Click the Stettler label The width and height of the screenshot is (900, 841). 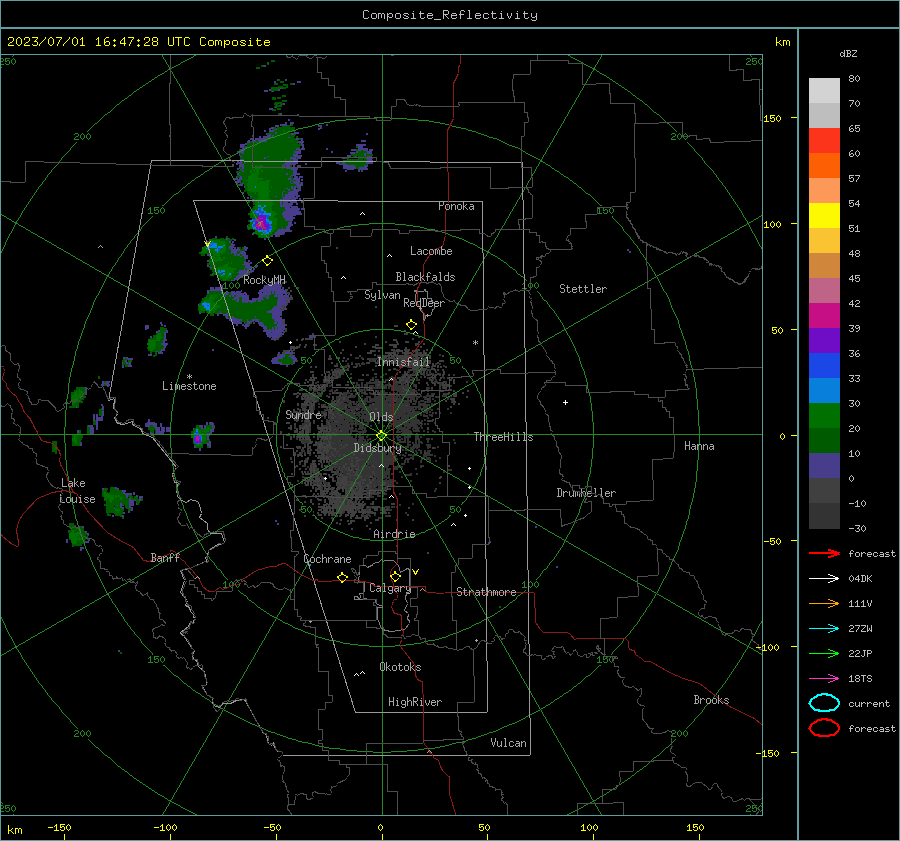point(583,289)
